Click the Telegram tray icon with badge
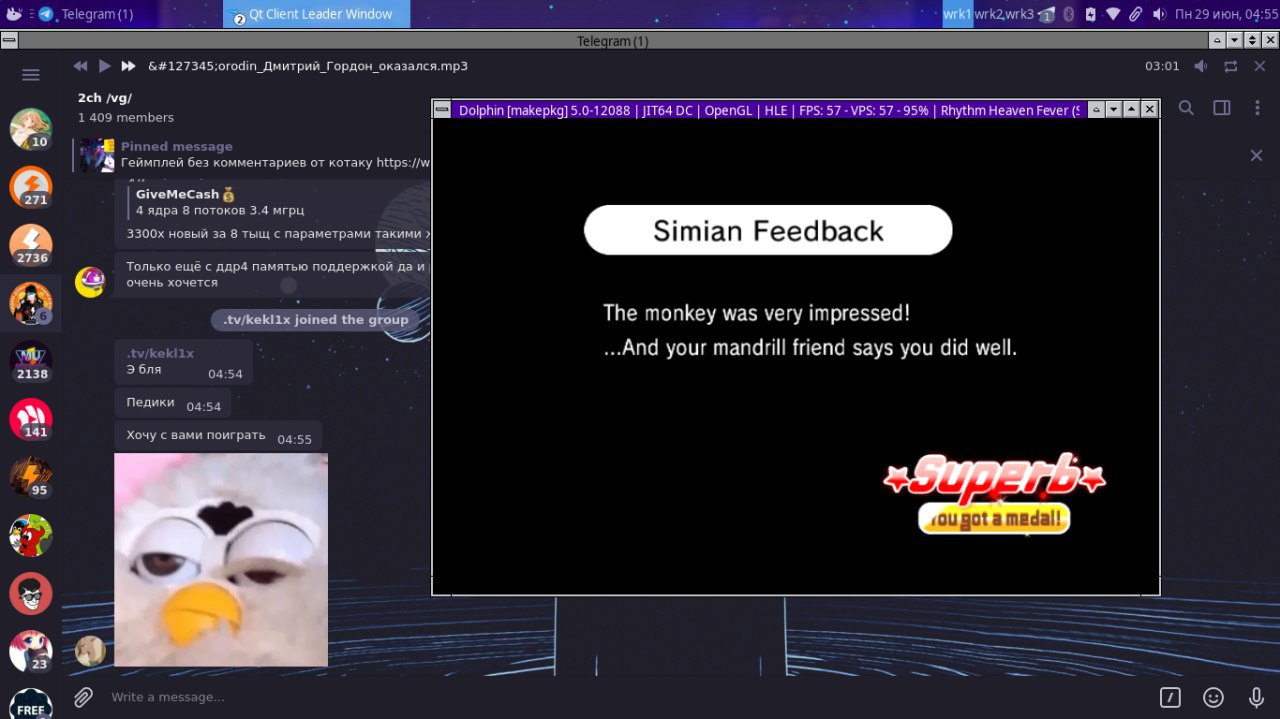Screen dimensions: 1280x719 [x=1046, y=15]
